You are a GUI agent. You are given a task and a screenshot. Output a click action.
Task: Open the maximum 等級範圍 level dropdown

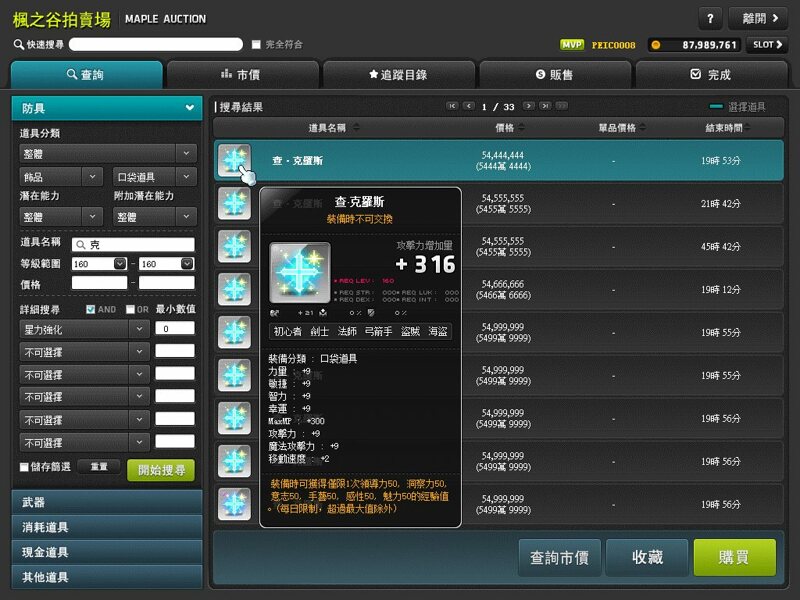pyautogui.click(x=187, y=264)
